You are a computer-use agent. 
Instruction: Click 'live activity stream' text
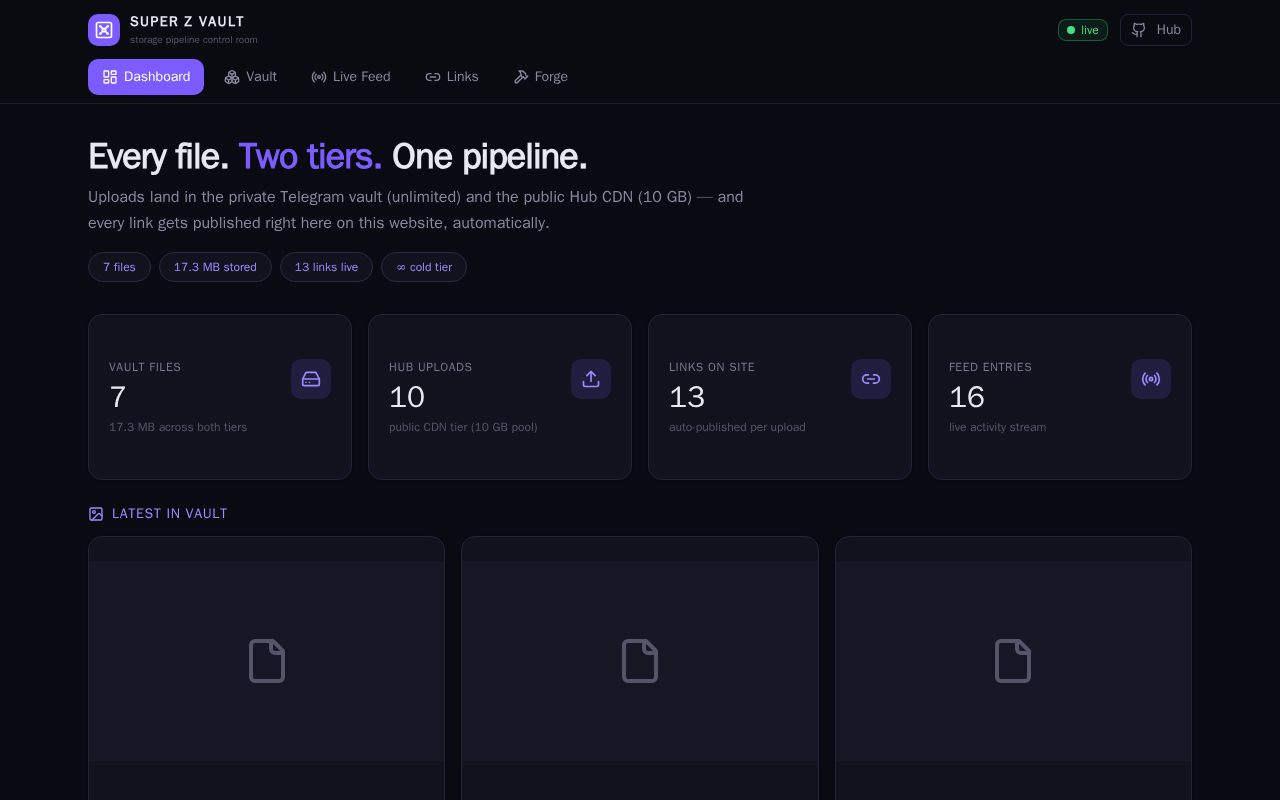[998, 427]
